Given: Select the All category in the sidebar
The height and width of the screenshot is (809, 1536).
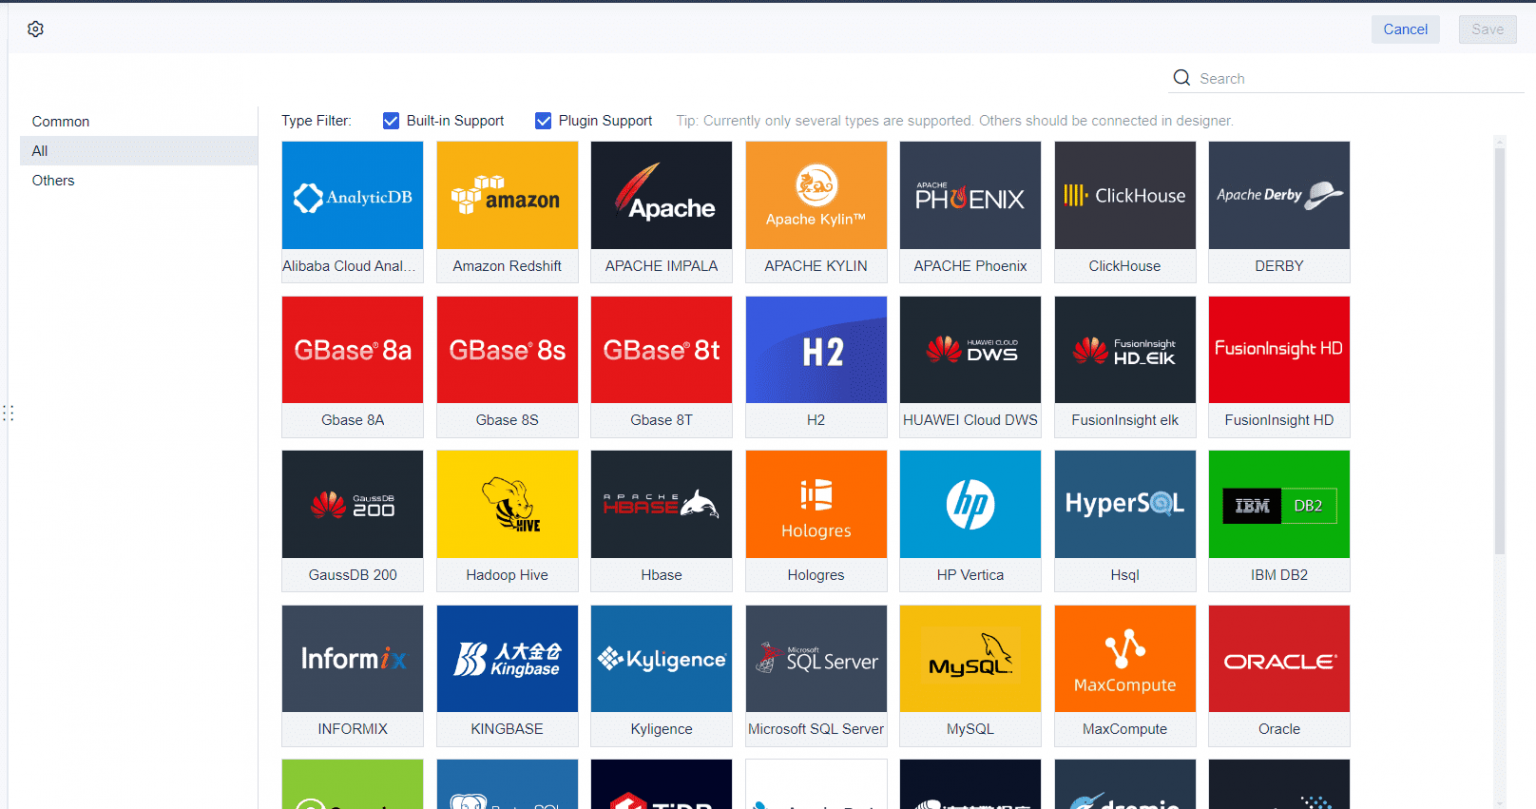Looking at the screenshot, I should [41, 150].
